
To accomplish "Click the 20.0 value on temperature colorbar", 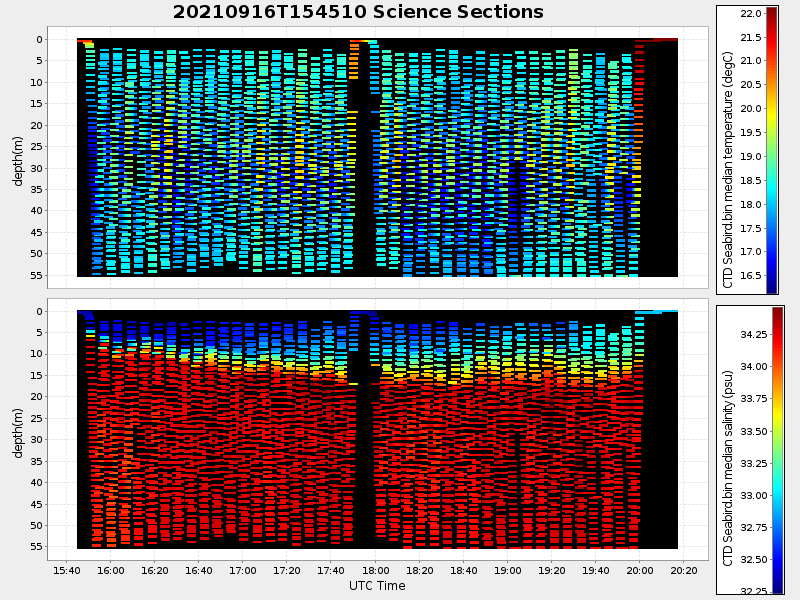I will [751, 108].
